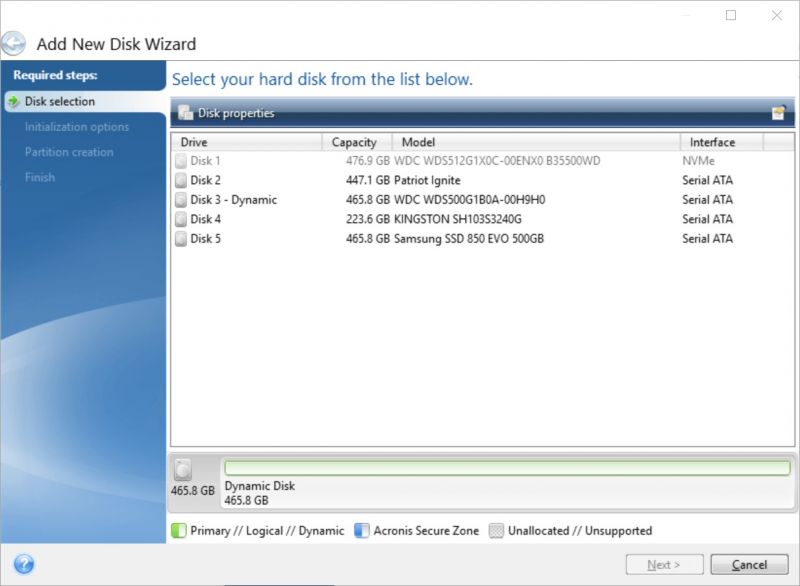The width and height of the screenshot is (800, 586).
Task: Select the Finish step in sidebar
Action: click(40, 177)
